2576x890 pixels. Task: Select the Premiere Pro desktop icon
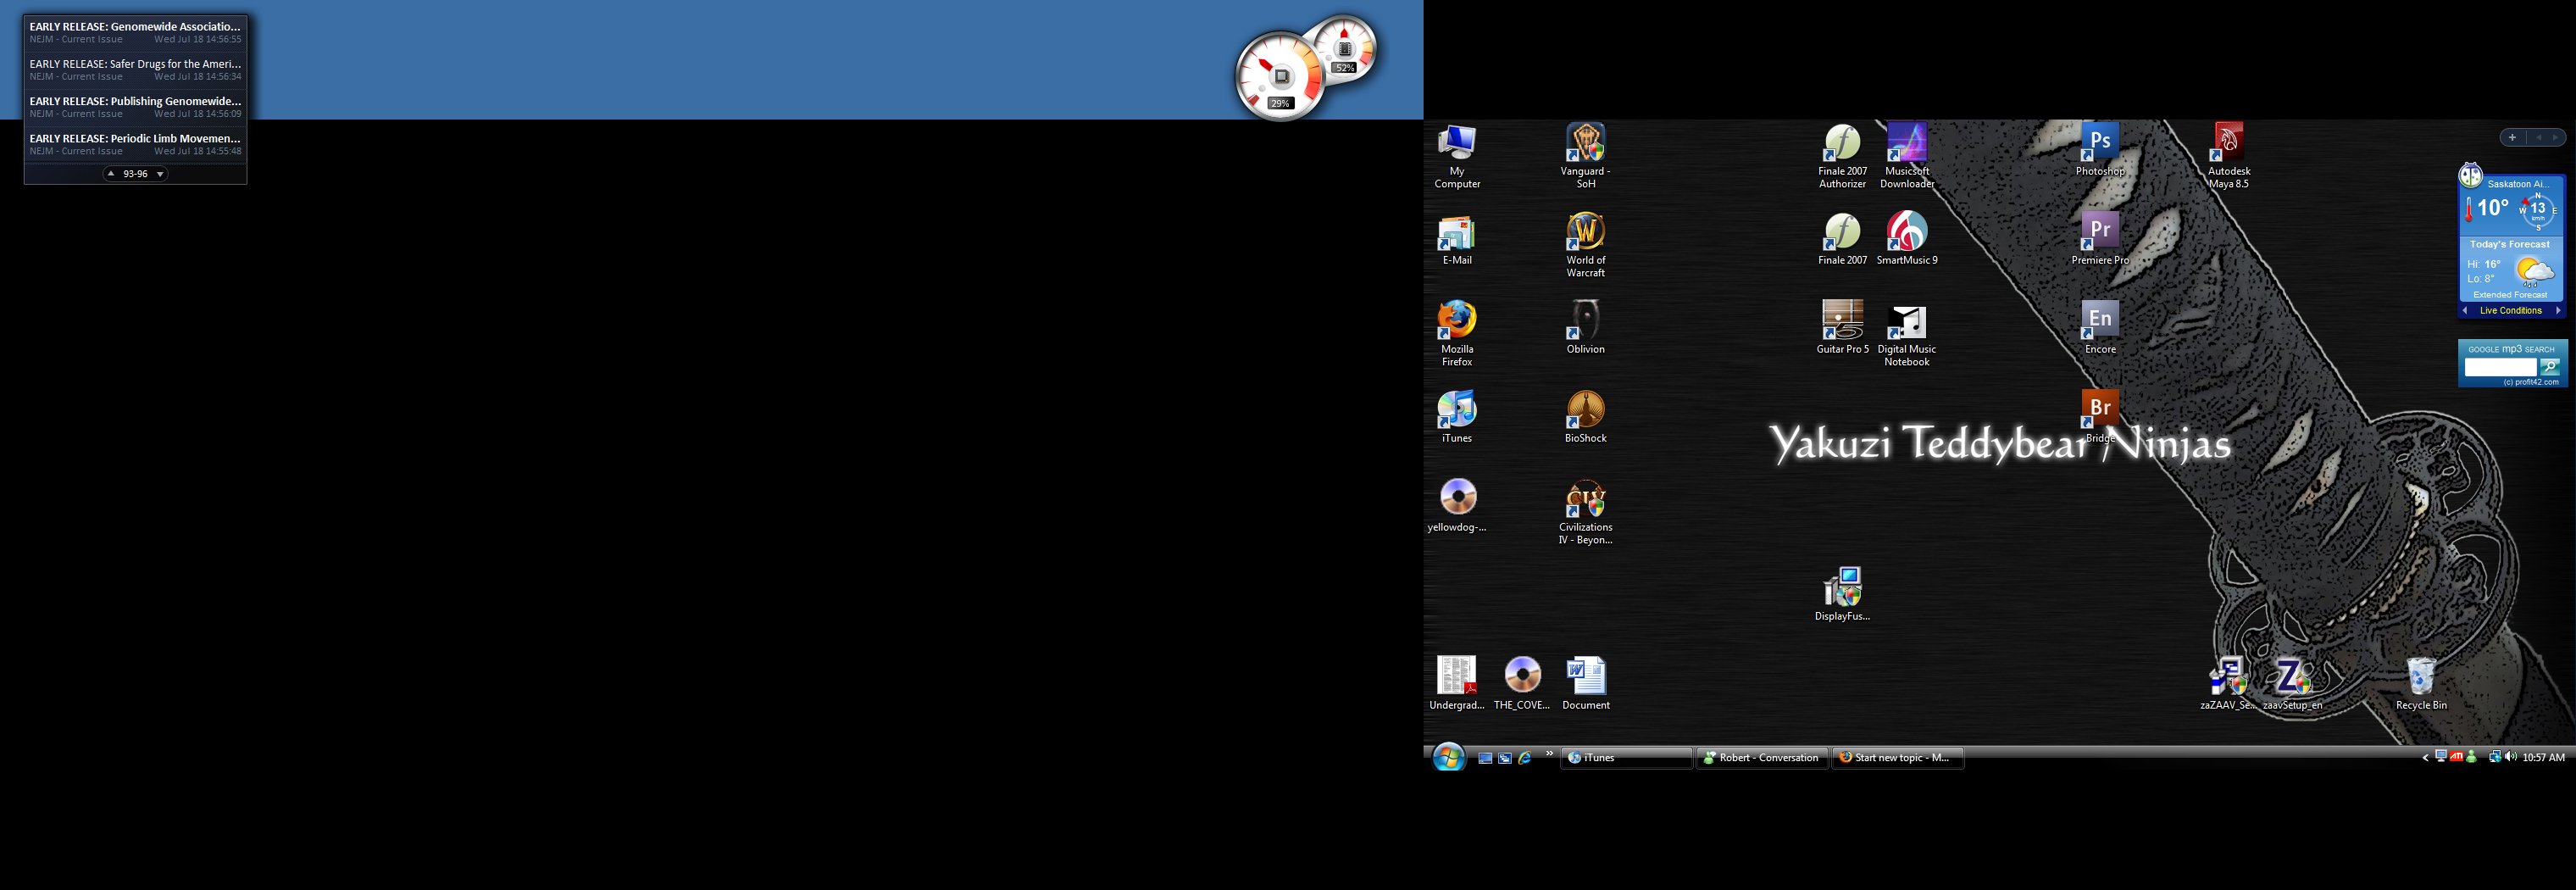click(x=2099, y=234)
